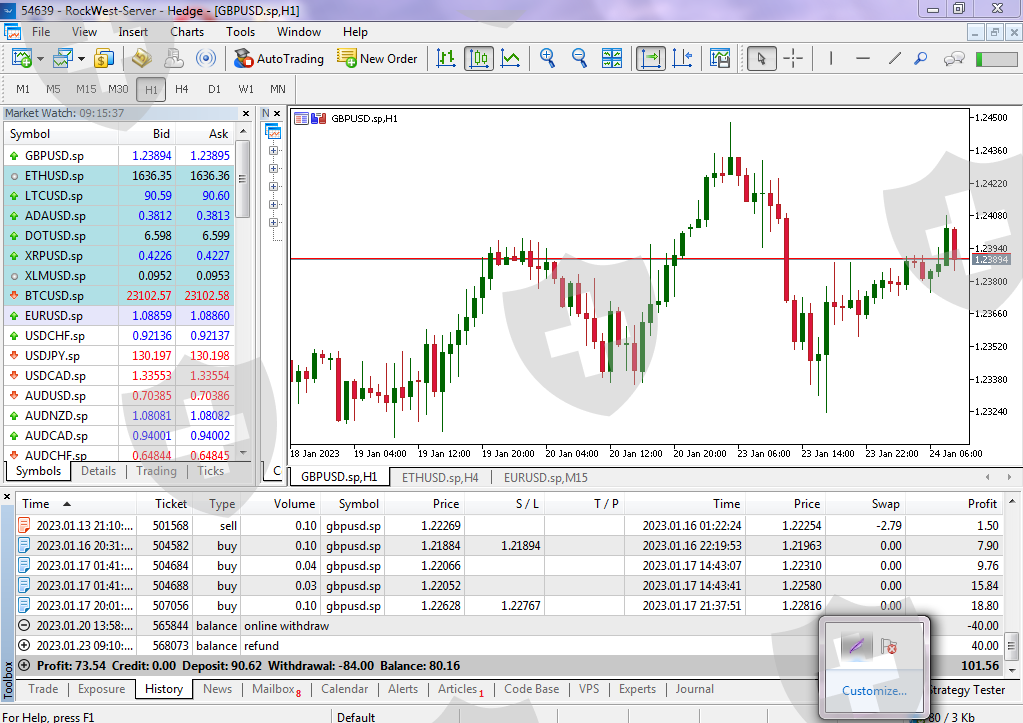
Task: Open the chart templates icon
Action: coord(720,59)
